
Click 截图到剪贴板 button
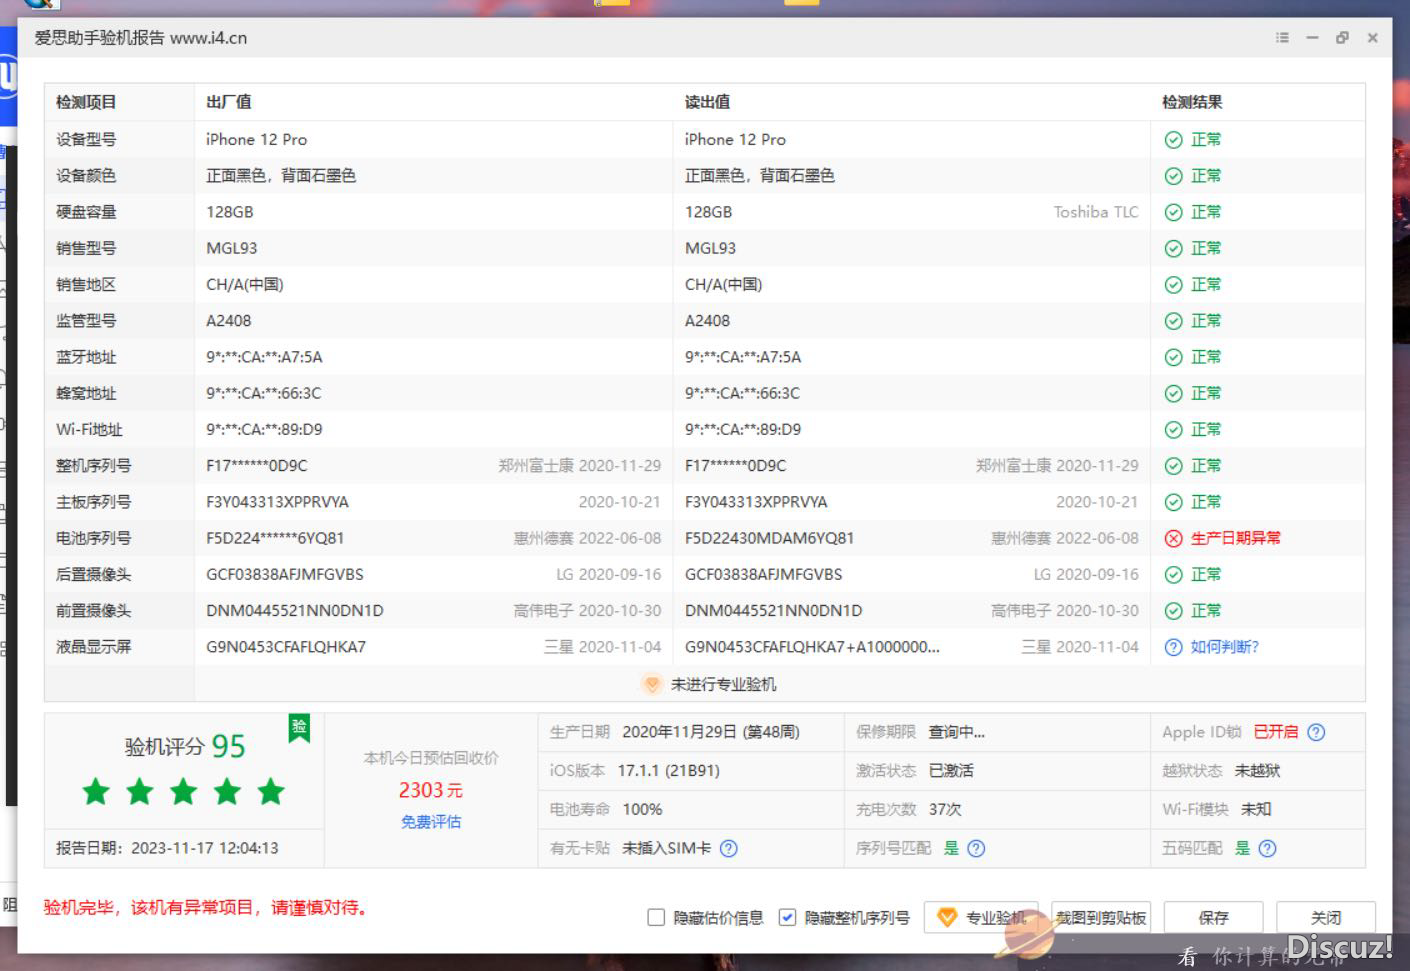(x=1100, y=917)
